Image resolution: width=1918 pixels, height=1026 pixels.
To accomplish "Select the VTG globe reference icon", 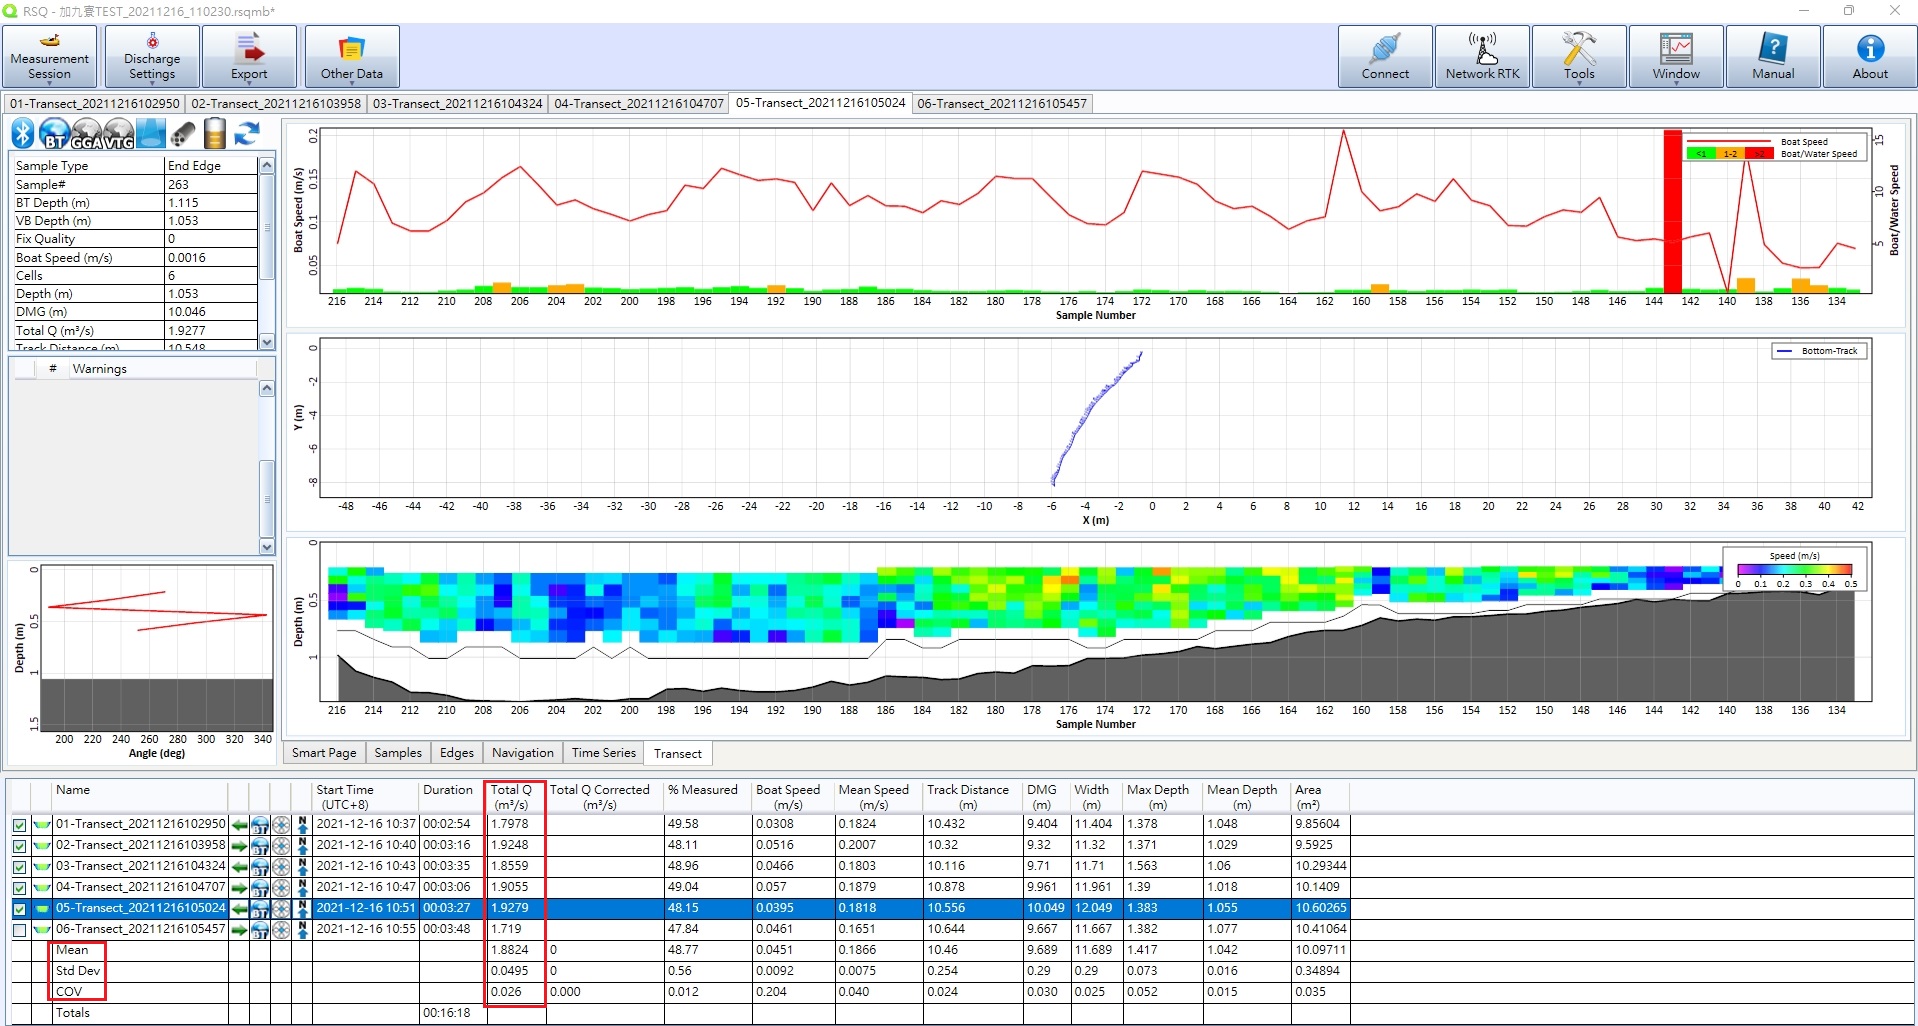I will 119,133.
